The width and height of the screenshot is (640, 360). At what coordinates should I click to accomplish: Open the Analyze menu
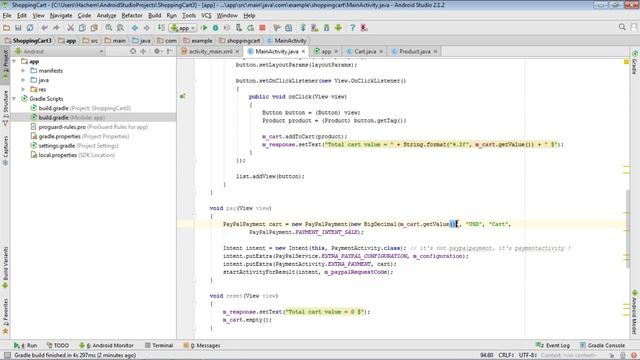[107, 16]
